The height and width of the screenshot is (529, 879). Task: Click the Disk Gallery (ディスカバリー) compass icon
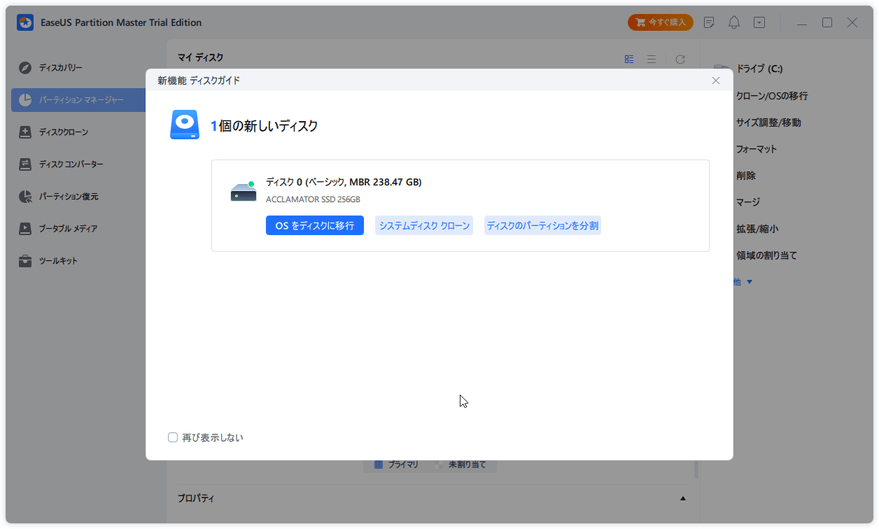(25, 68)
